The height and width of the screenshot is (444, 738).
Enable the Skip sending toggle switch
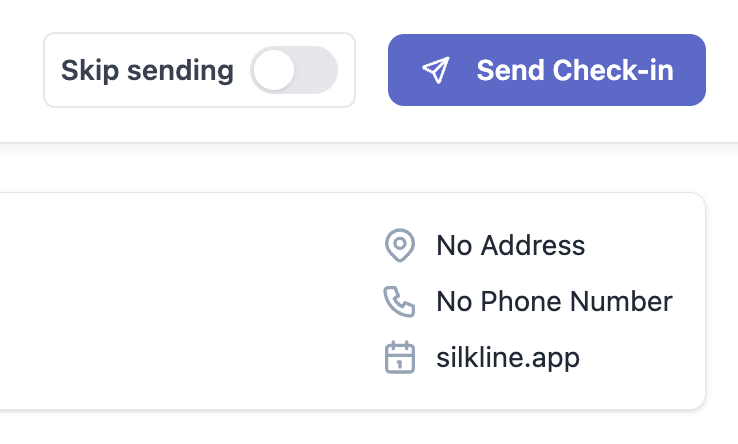point(294,70)
